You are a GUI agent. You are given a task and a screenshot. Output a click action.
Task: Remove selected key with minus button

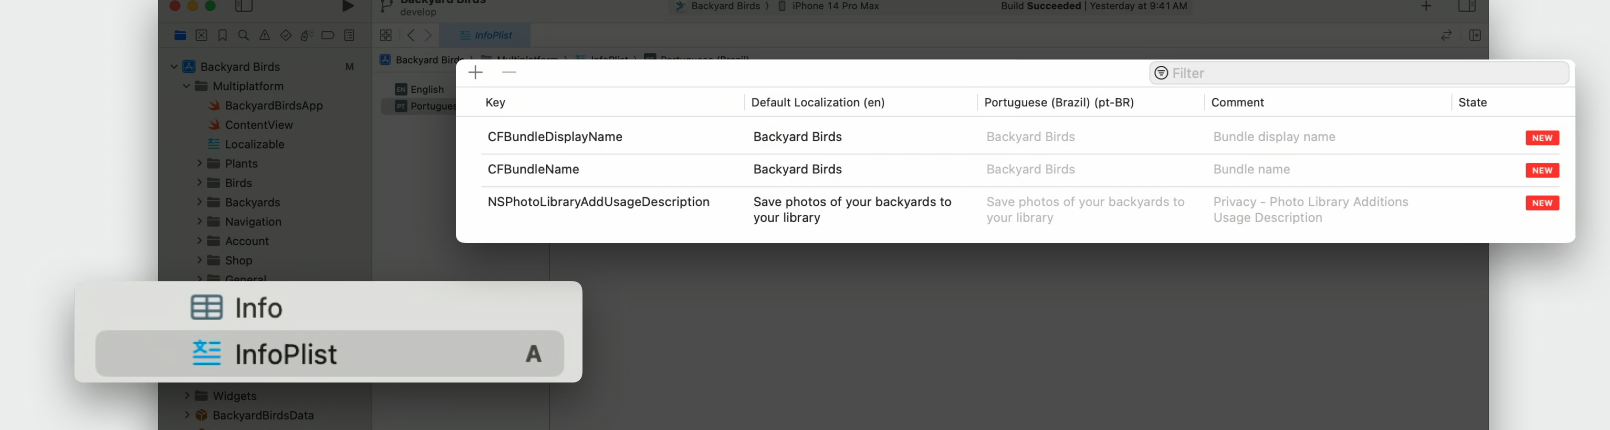click(x=509, y=72)
